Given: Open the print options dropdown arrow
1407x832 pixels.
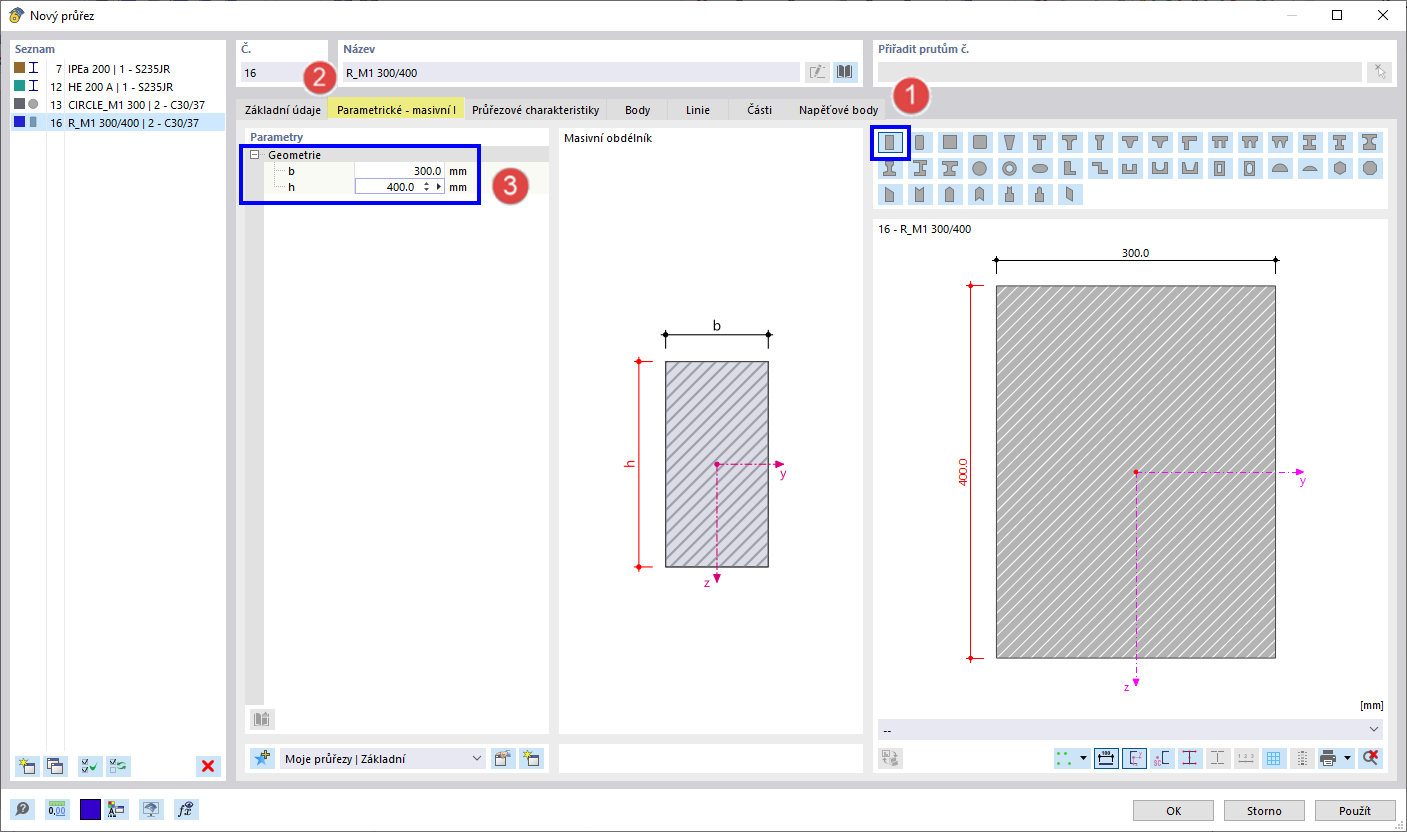Looking at the screenshot, I should pyautogui.click(x=1348, y=758).
